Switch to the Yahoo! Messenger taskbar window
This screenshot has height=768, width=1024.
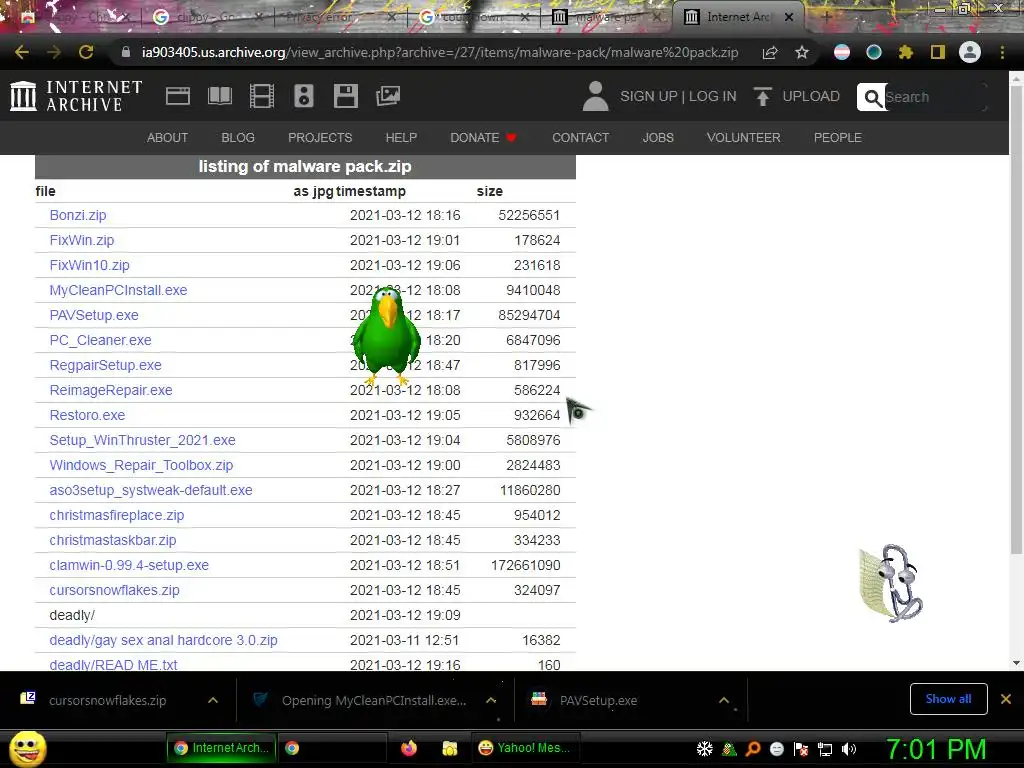click(524, 748)
